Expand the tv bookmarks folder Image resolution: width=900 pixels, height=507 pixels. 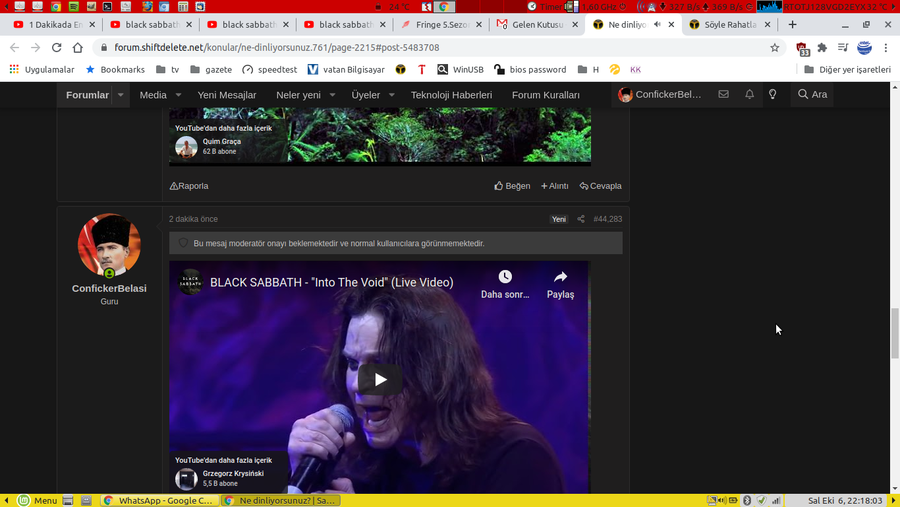pyautogui.click(x=168, y=69)
